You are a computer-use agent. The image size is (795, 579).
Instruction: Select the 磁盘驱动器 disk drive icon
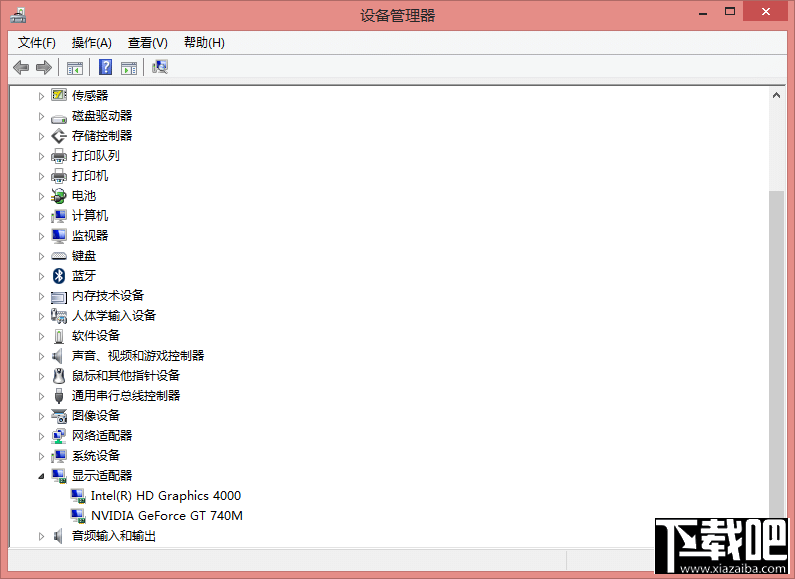59,119
